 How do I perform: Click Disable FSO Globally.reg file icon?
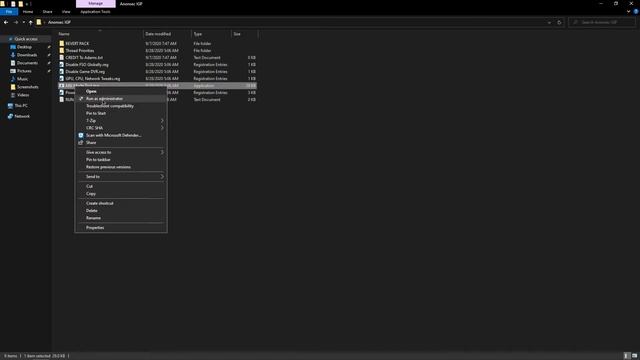(x=62, y=64)
